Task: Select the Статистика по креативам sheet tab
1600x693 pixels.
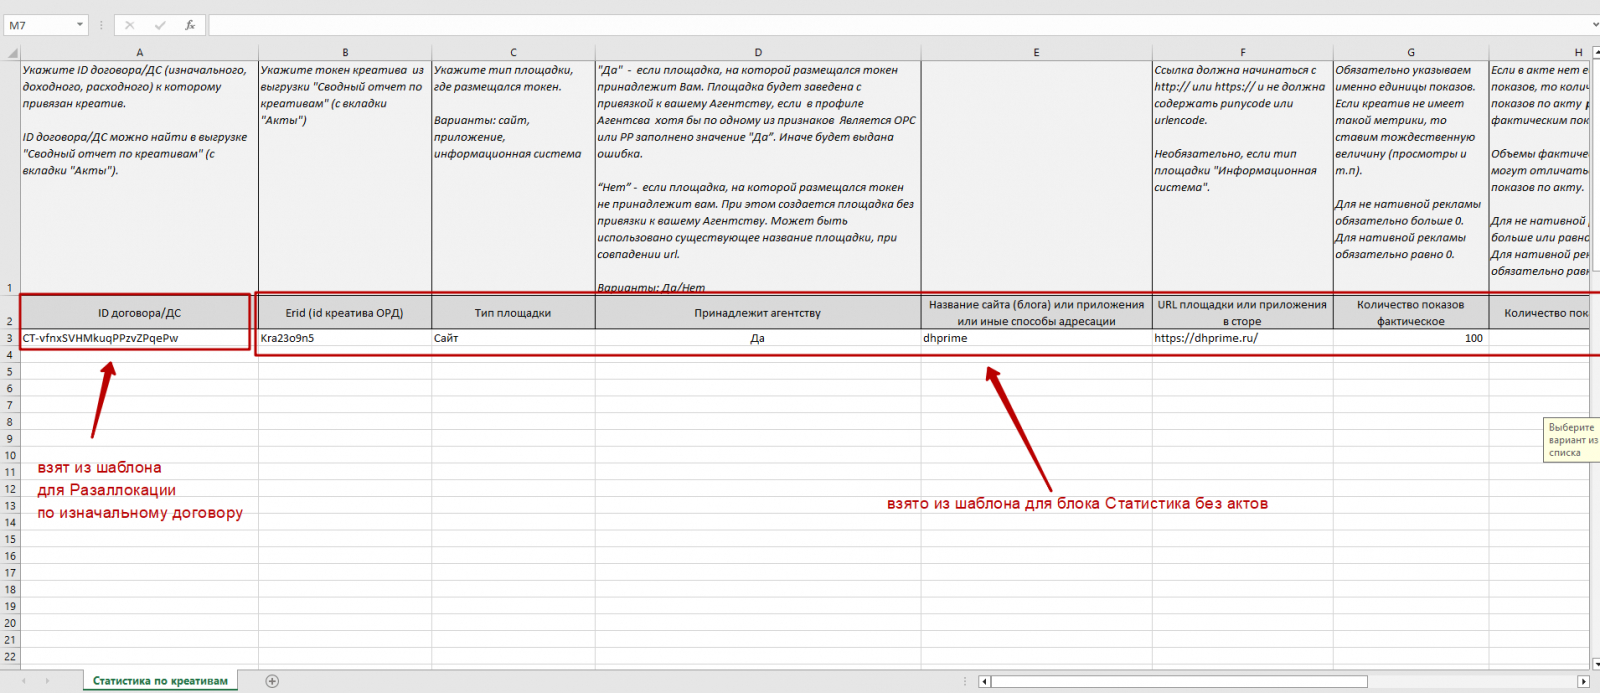Action: point(160,681)
